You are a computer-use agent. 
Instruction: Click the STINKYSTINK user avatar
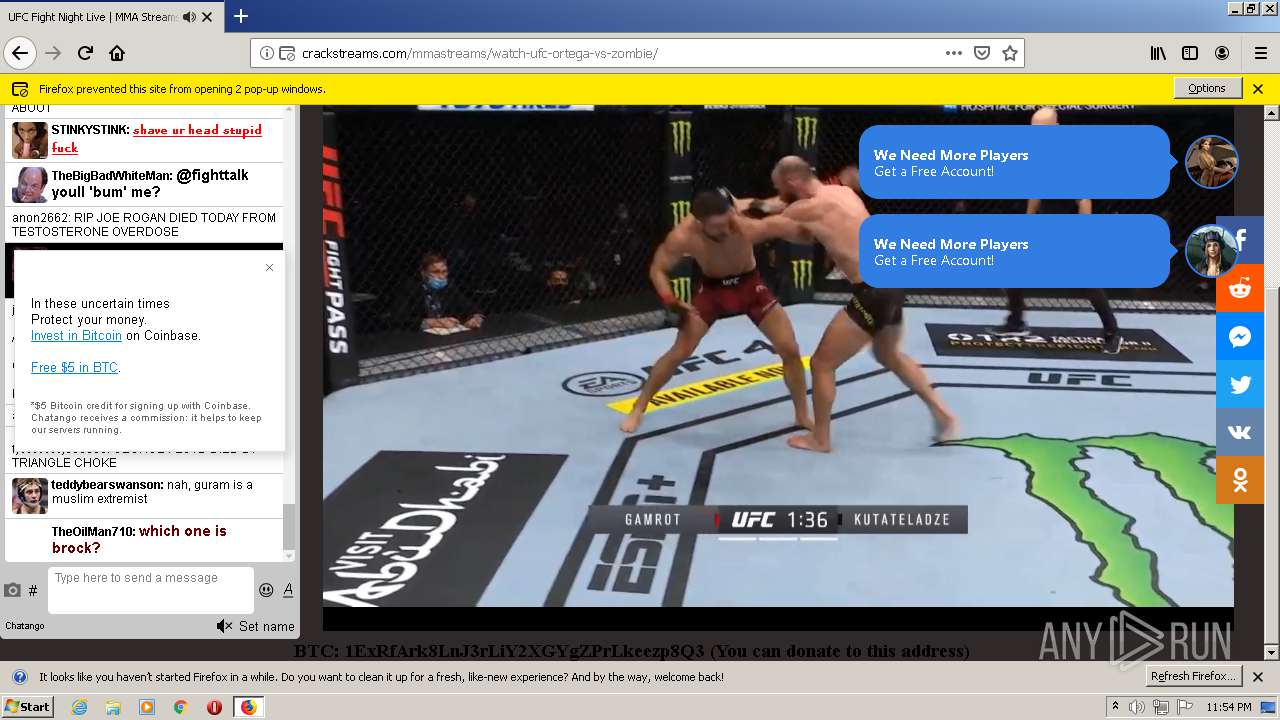30,140
